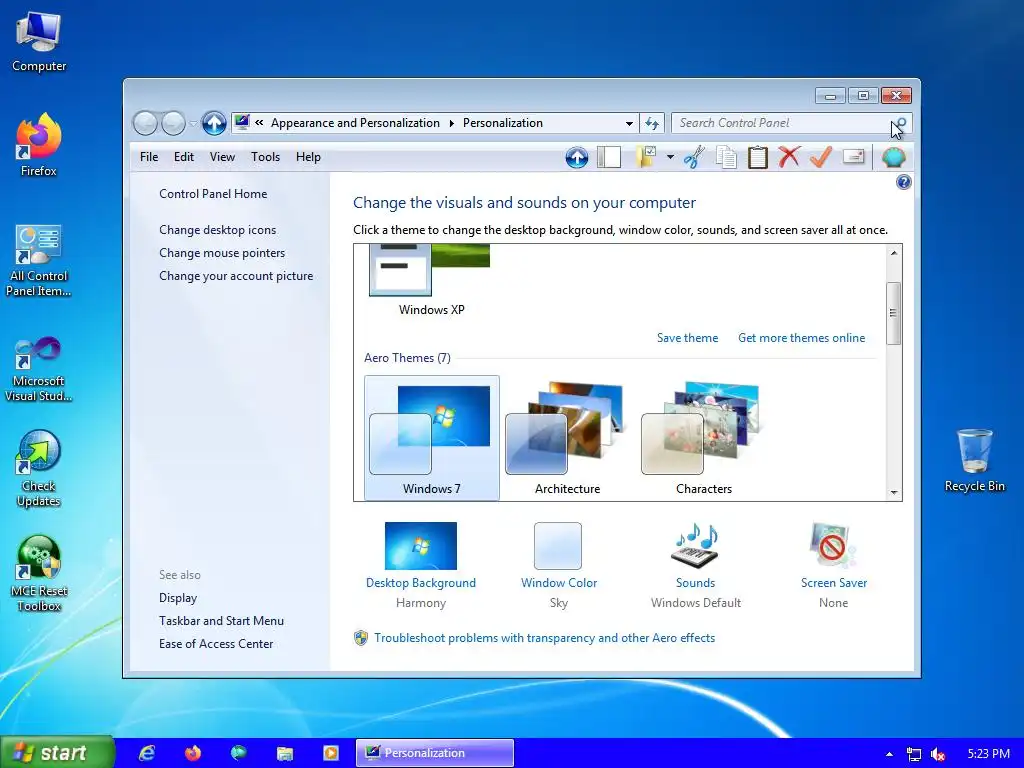Open the Tools menu

(265, 157)
